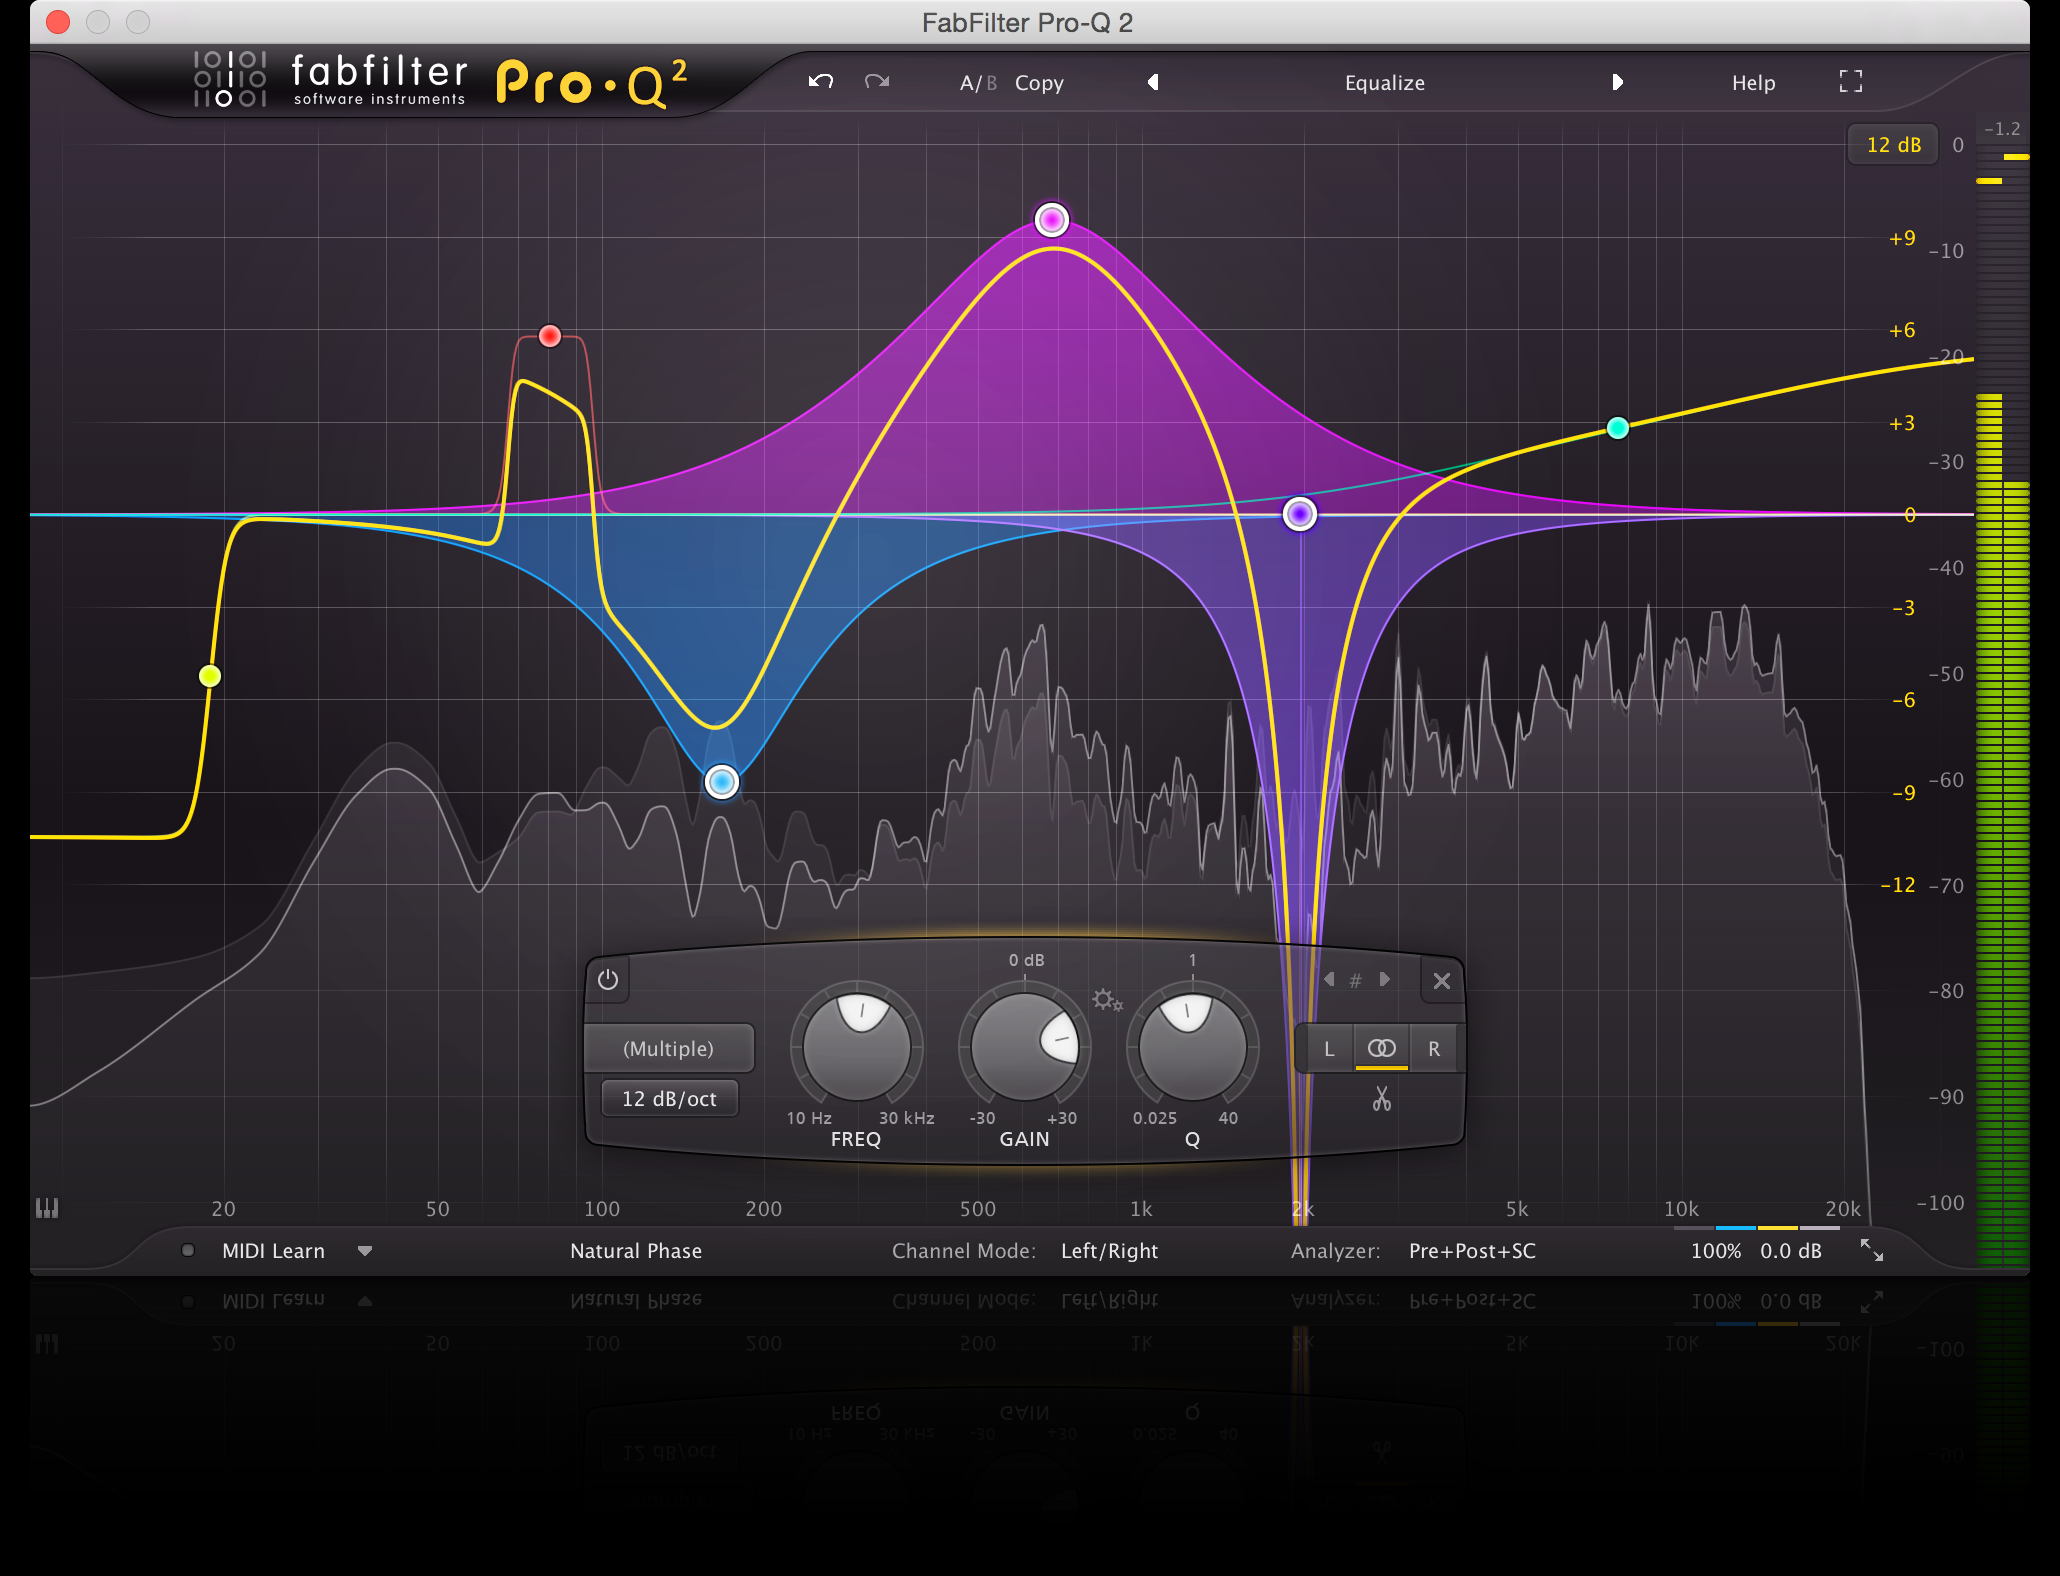The image size is (2060, 1576).
Task: Select the previous band arrow
Action: tap(1329, 979)
